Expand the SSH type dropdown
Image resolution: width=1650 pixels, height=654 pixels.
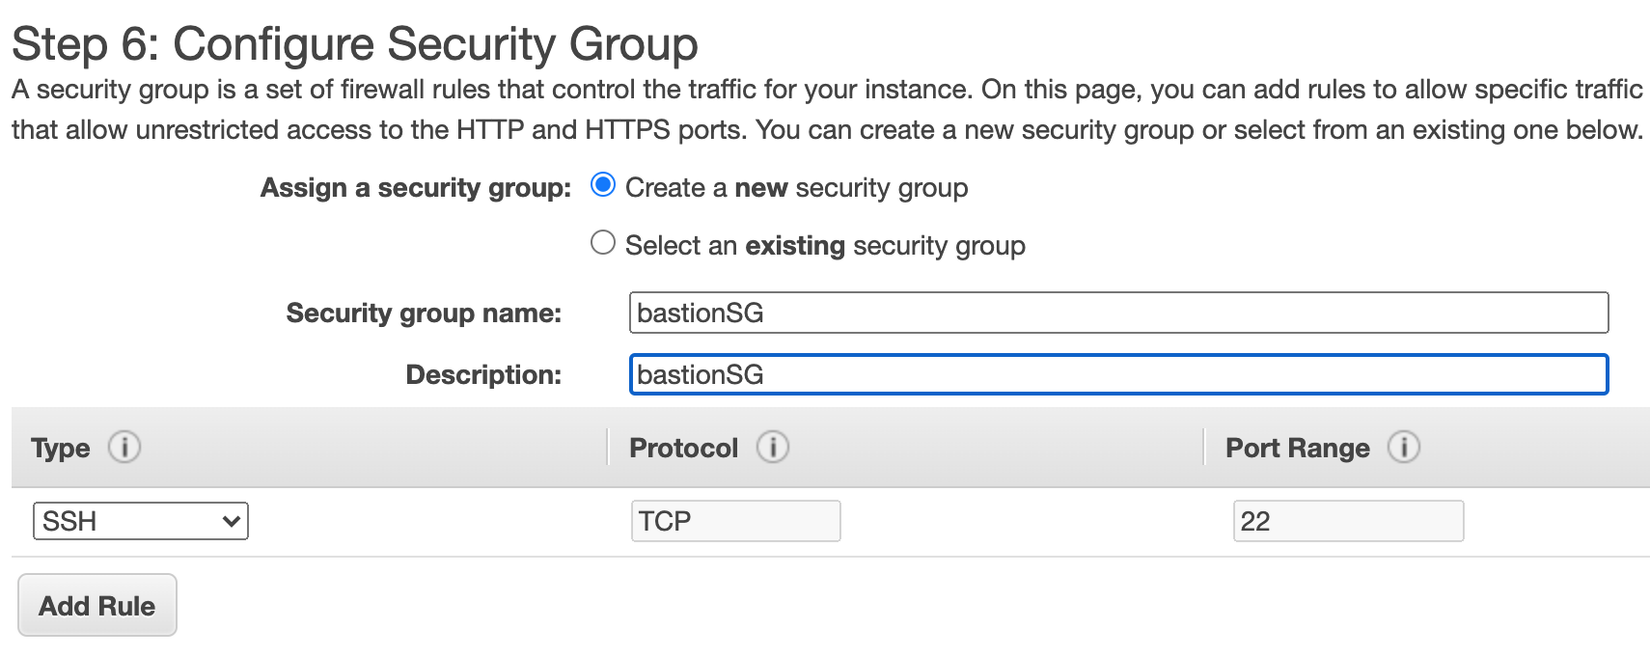[141, 521]
